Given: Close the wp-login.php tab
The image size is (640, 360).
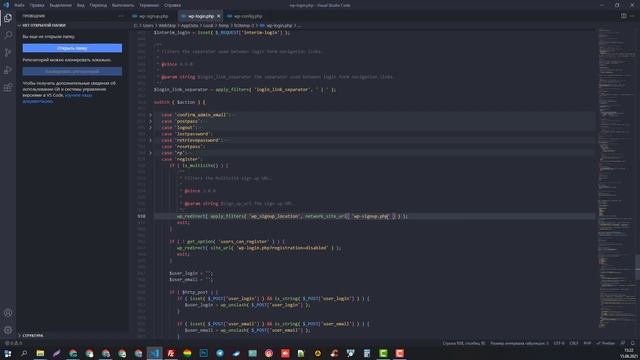Looking at the screenshot, I should point(218,16).
